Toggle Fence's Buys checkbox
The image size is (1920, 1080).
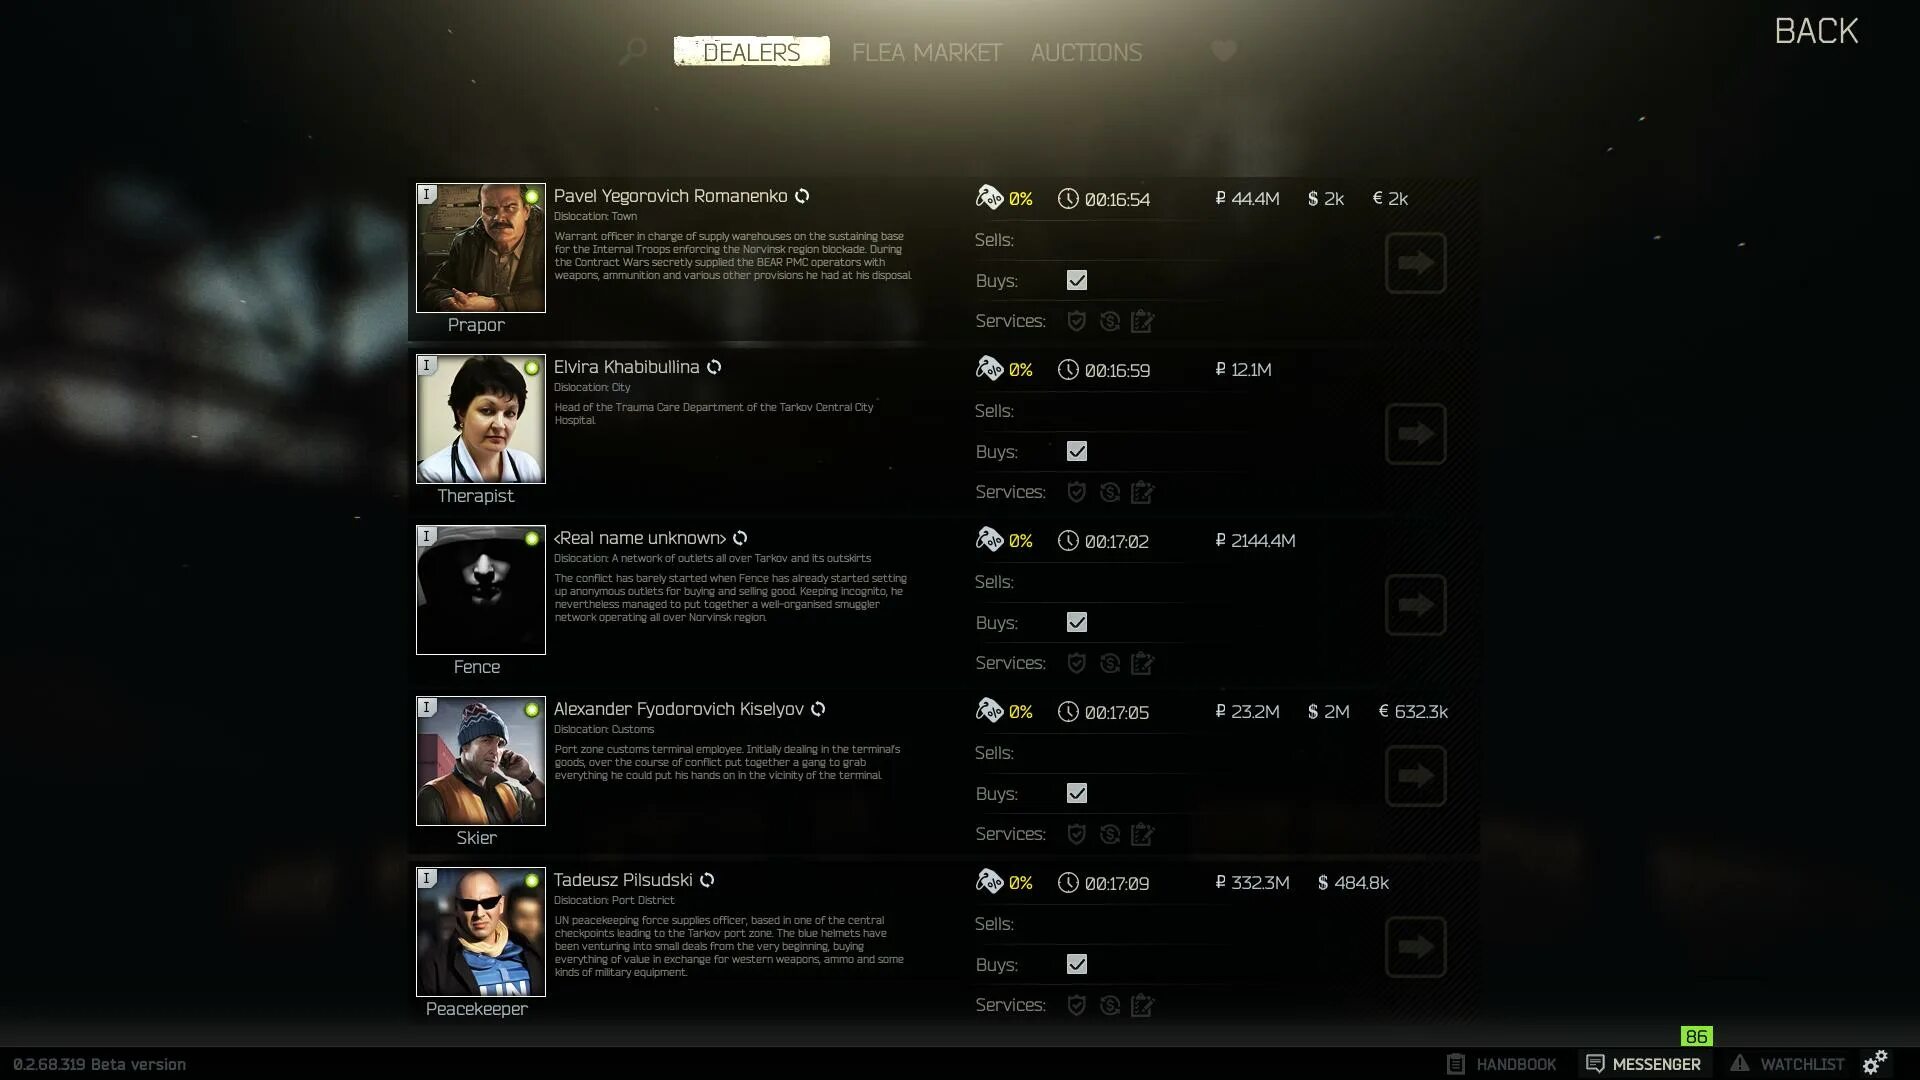click(1076, 623)
